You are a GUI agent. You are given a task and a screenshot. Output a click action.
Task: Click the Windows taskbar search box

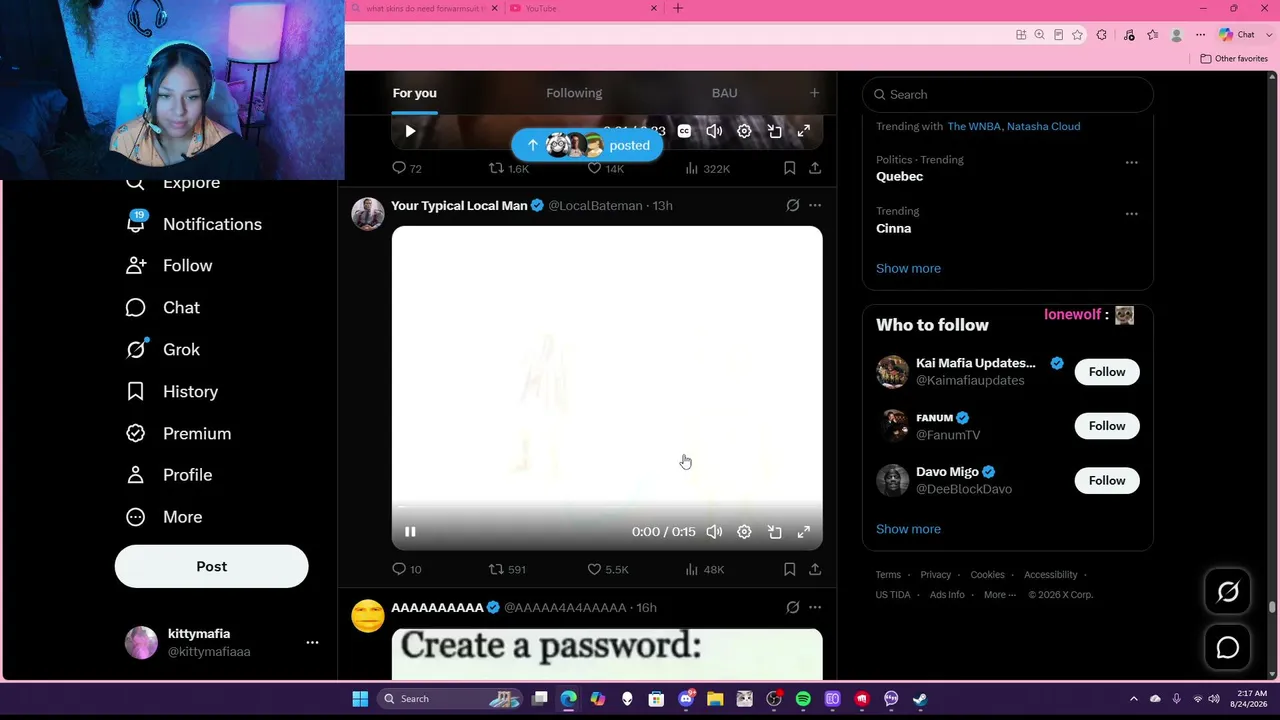tap(449, 699)
